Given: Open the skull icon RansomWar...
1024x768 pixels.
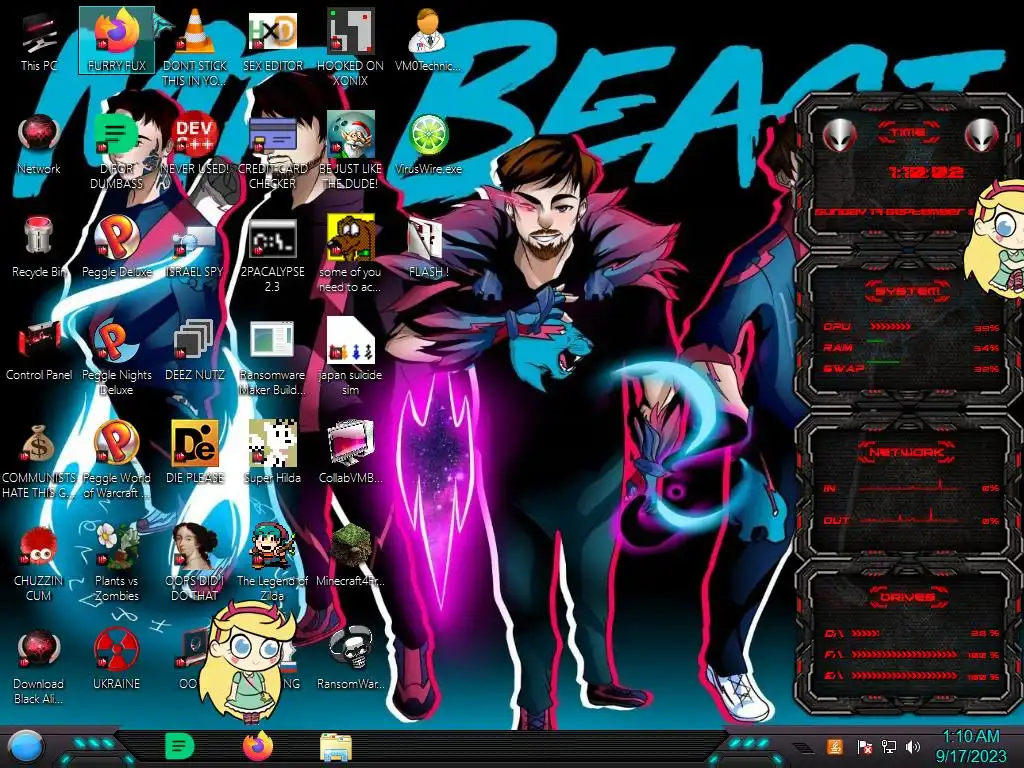Looking at the screenshot, I should pos(350,658).
